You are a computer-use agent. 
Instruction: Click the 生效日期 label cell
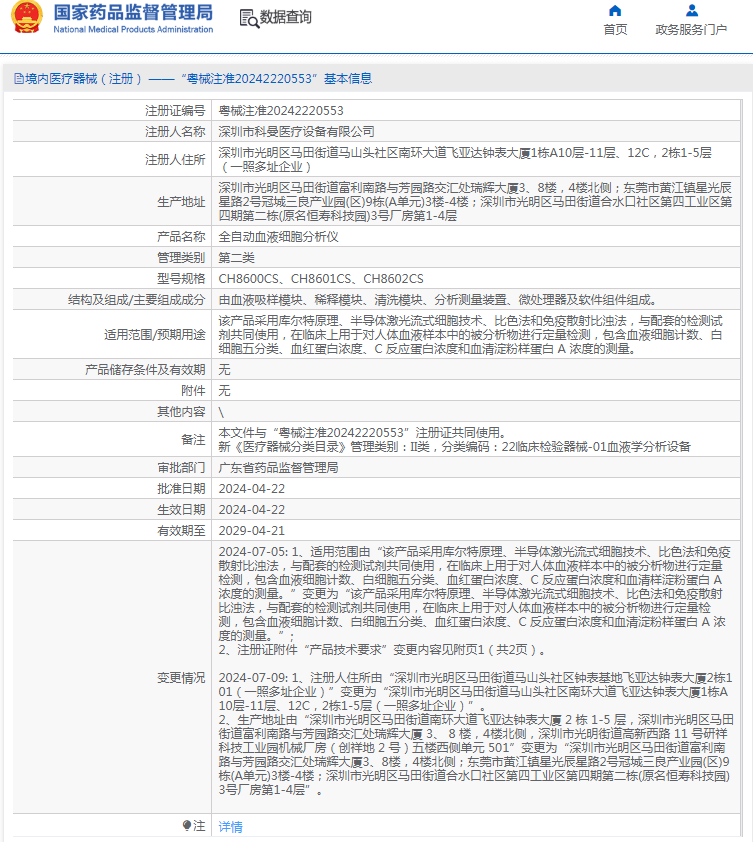pyautogui.click(x=112, y=510)
